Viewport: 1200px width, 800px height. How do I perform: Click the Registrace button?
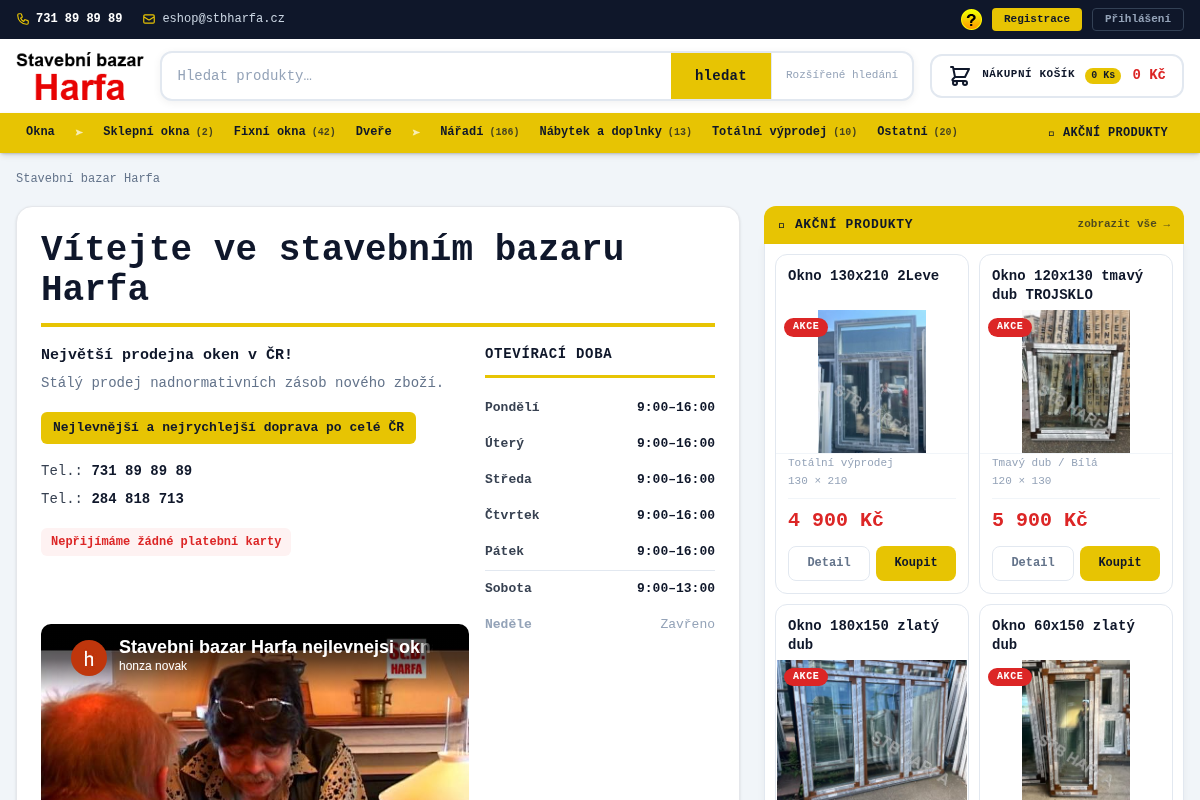click(x=1037, y=20)
